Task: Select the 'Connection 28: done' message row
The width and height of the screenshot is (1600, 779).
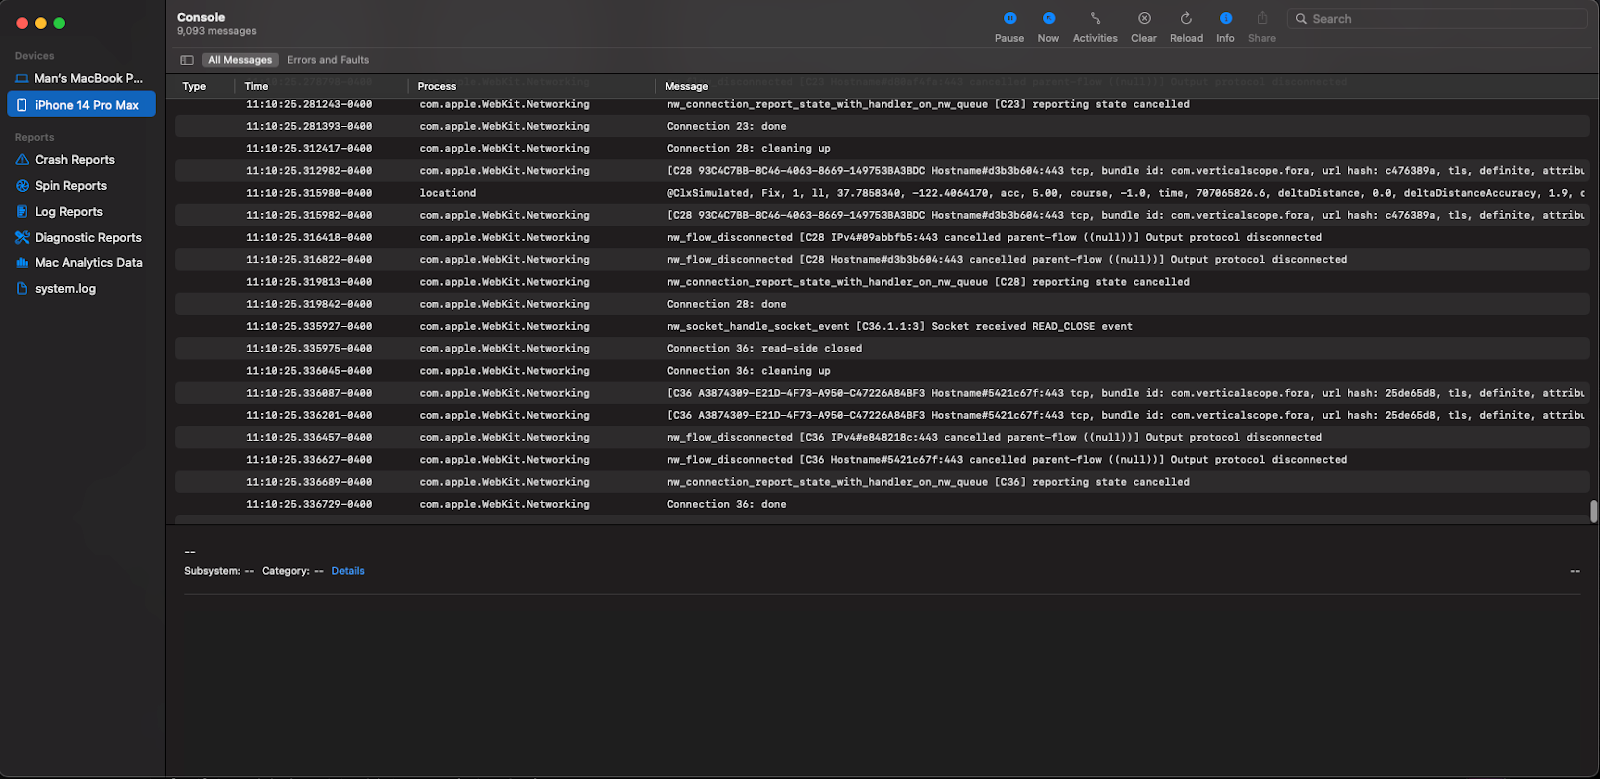Action: click(x=882, y=304)
